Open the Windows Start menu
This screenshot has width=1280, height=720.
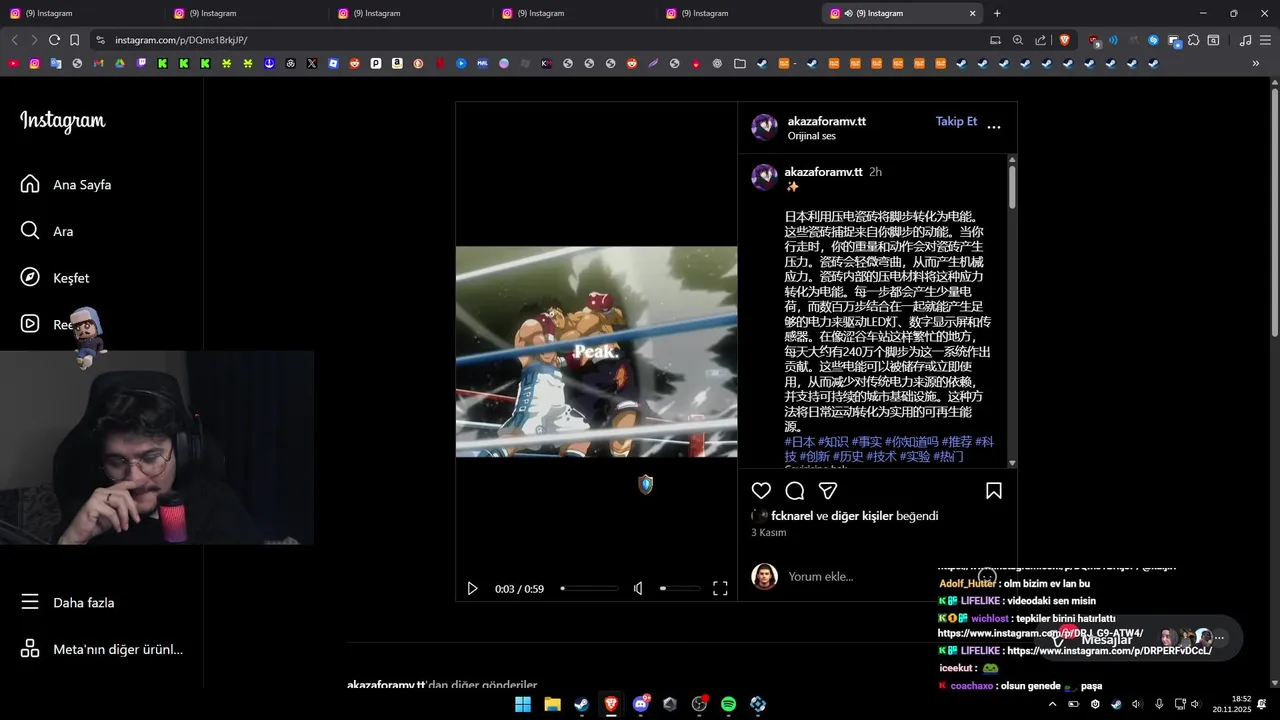pyautogui.click(x=523, y=704)
